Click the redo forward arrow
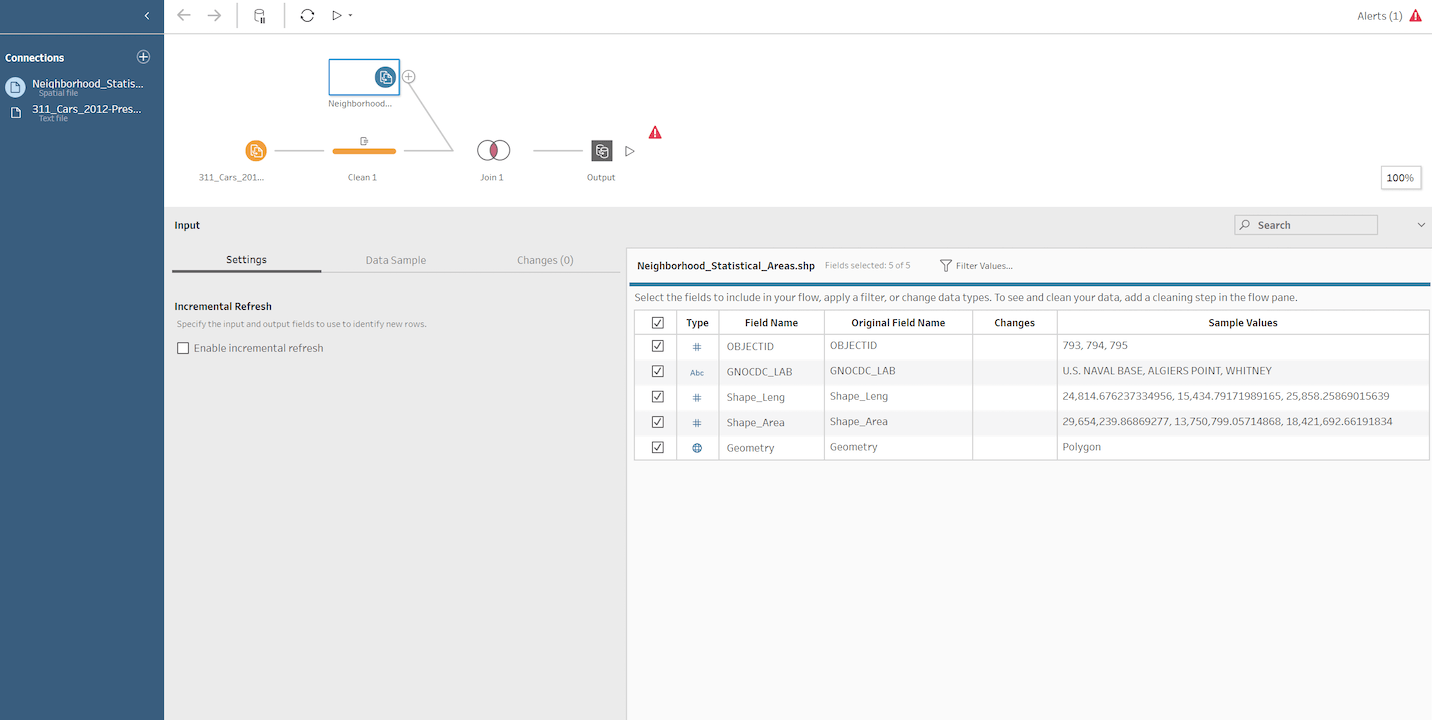Viewport: 1432px width, 720px height. pos(214,16)
